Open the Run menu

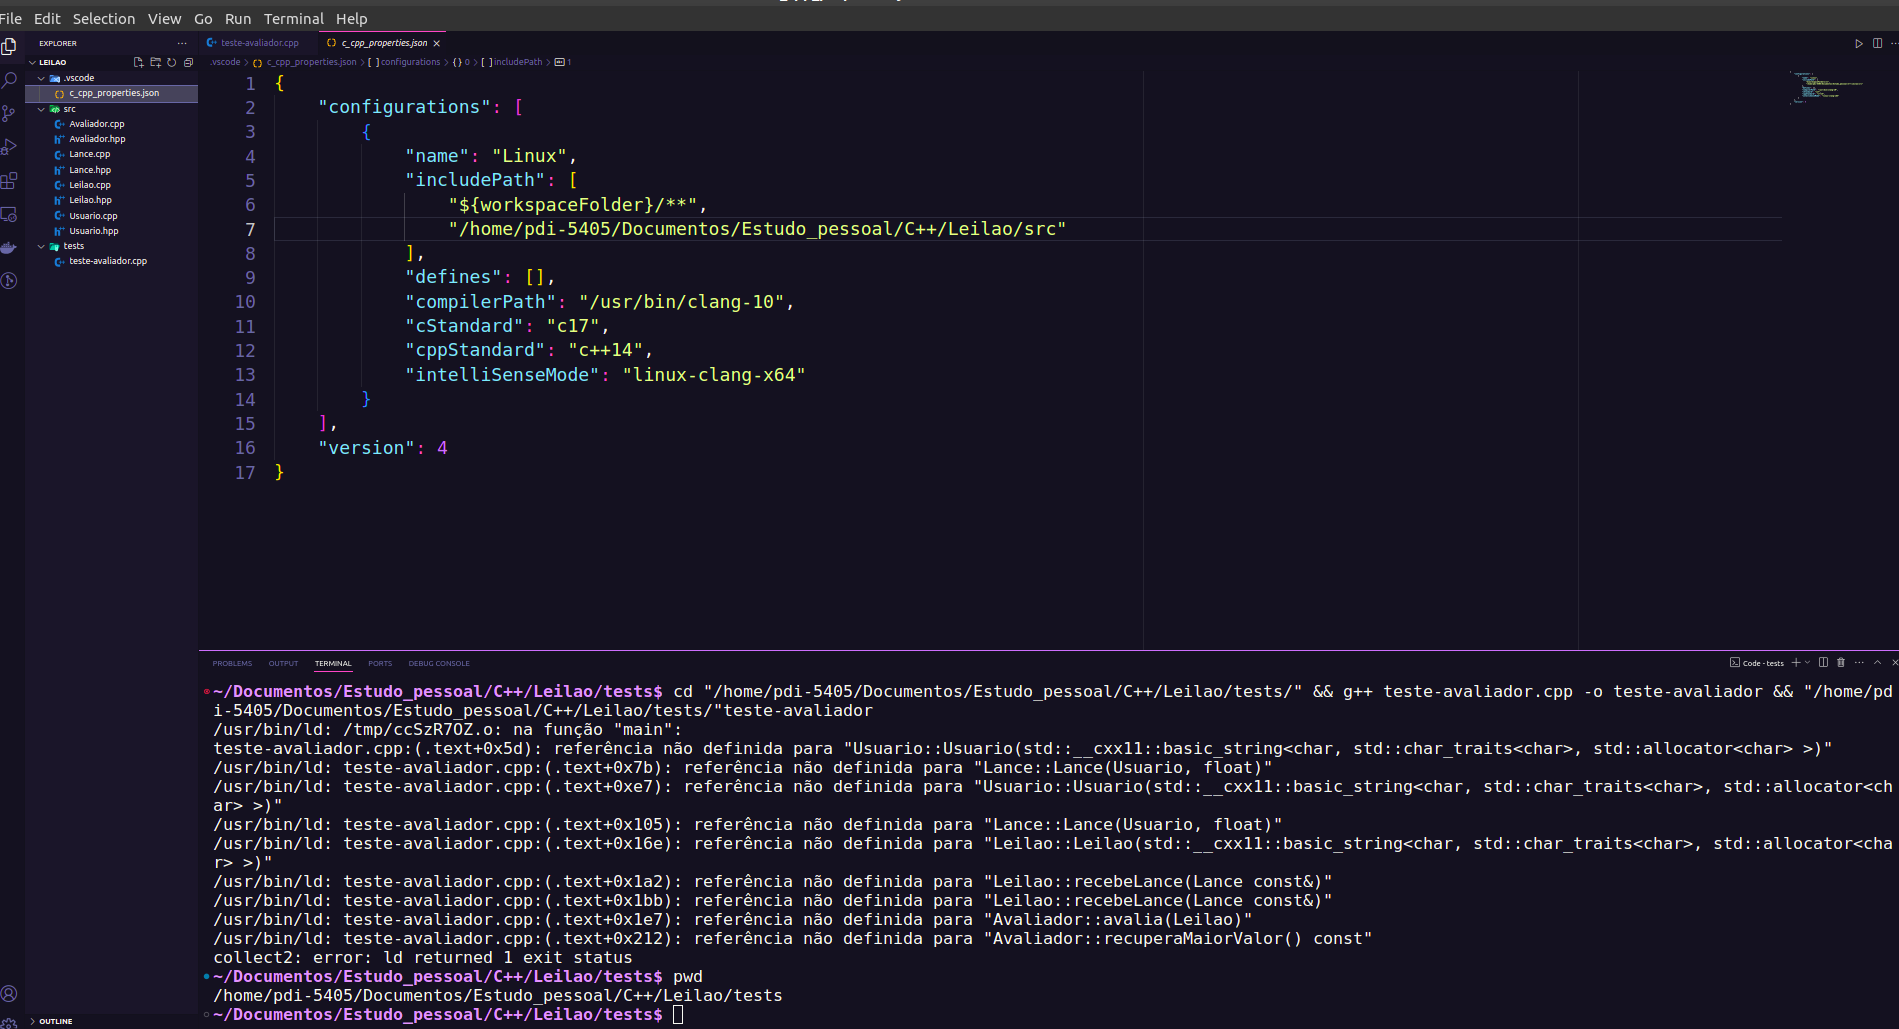point(238,18)
